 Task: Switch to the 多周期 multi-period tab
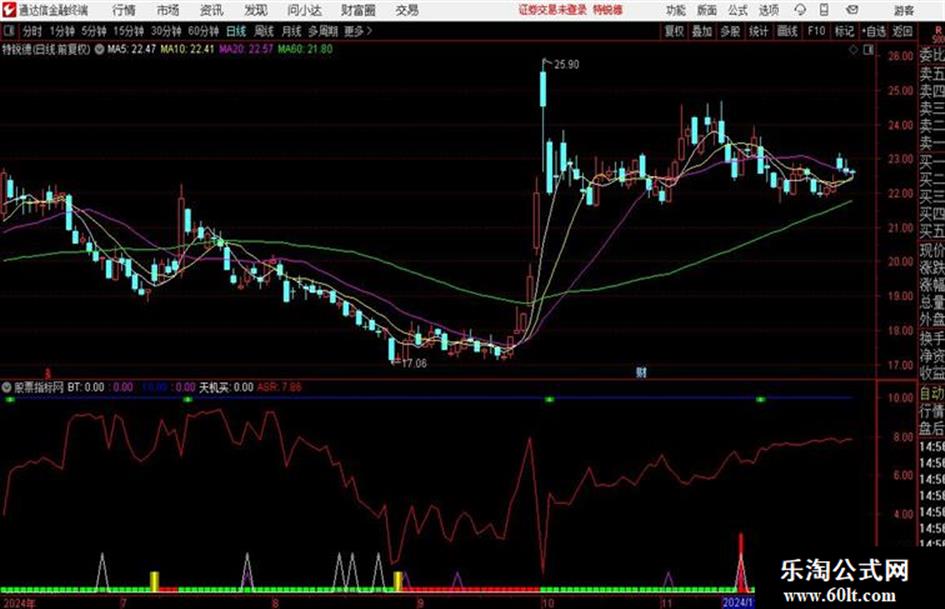point(324,31)
